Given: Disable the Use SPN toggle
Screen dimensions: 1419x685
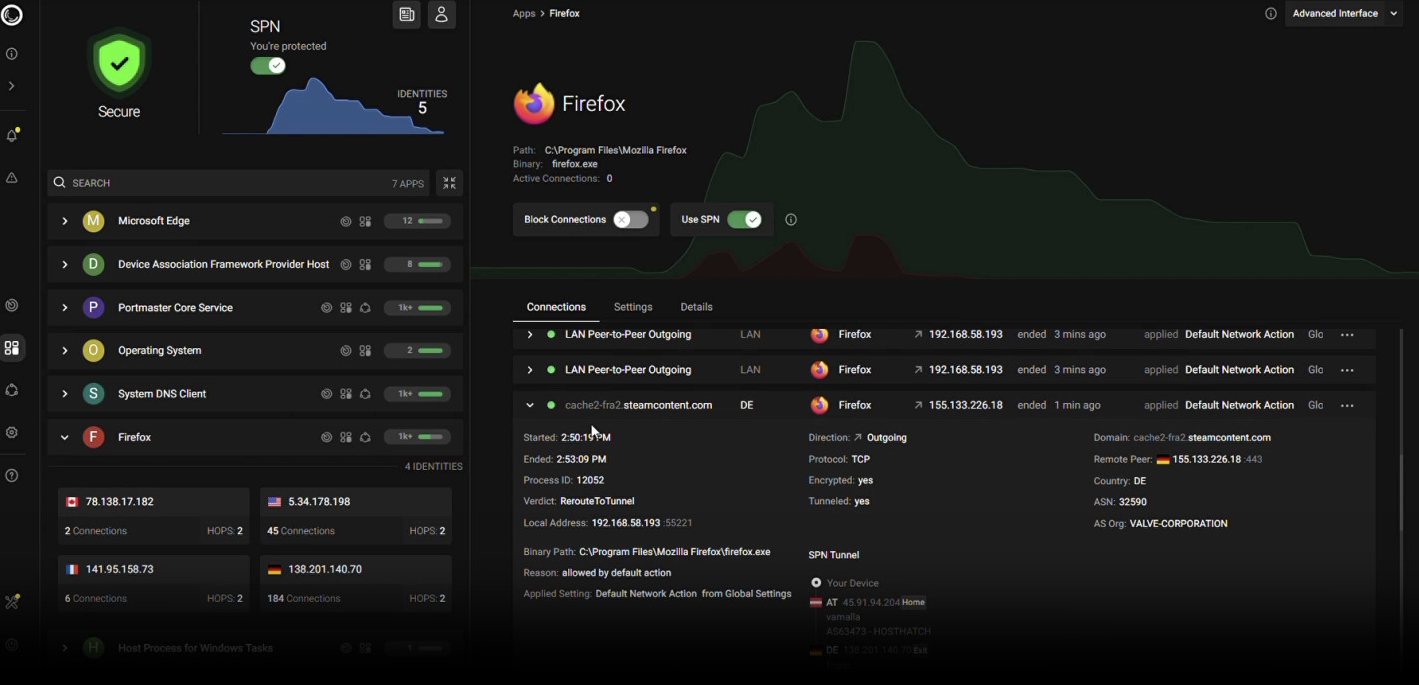Looking at the screenshot, I should click(744, 220).
